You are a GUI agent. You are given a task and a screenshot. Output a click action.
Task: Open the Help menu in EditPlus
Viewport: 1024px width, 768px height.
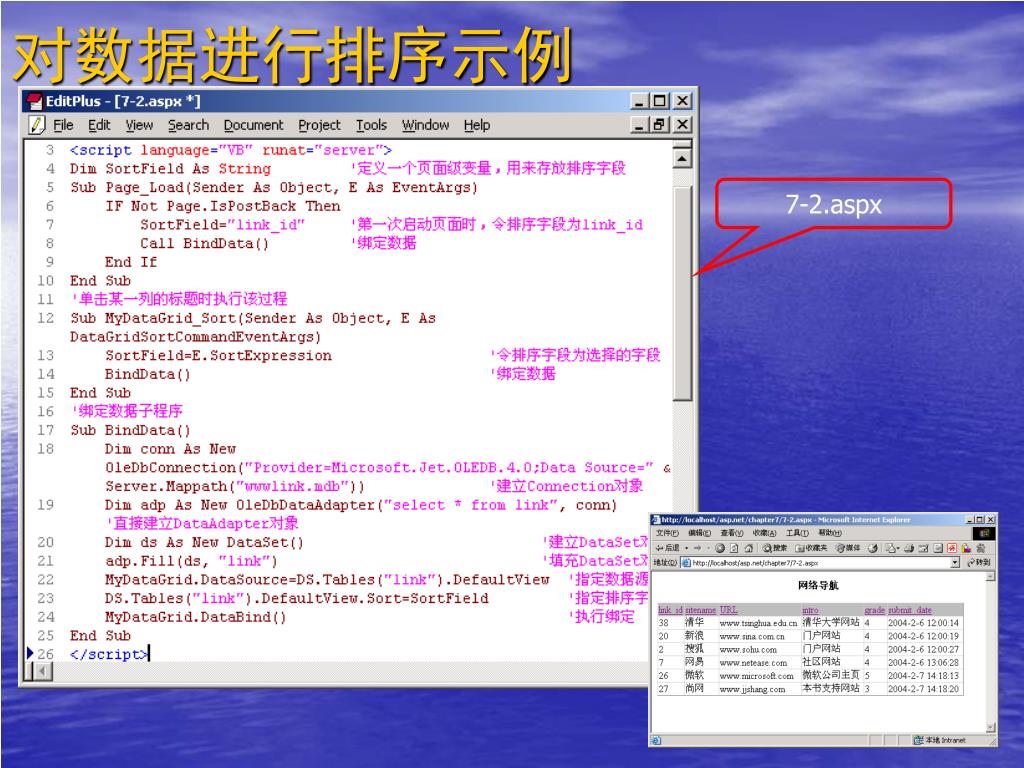[x=477, y=125]
